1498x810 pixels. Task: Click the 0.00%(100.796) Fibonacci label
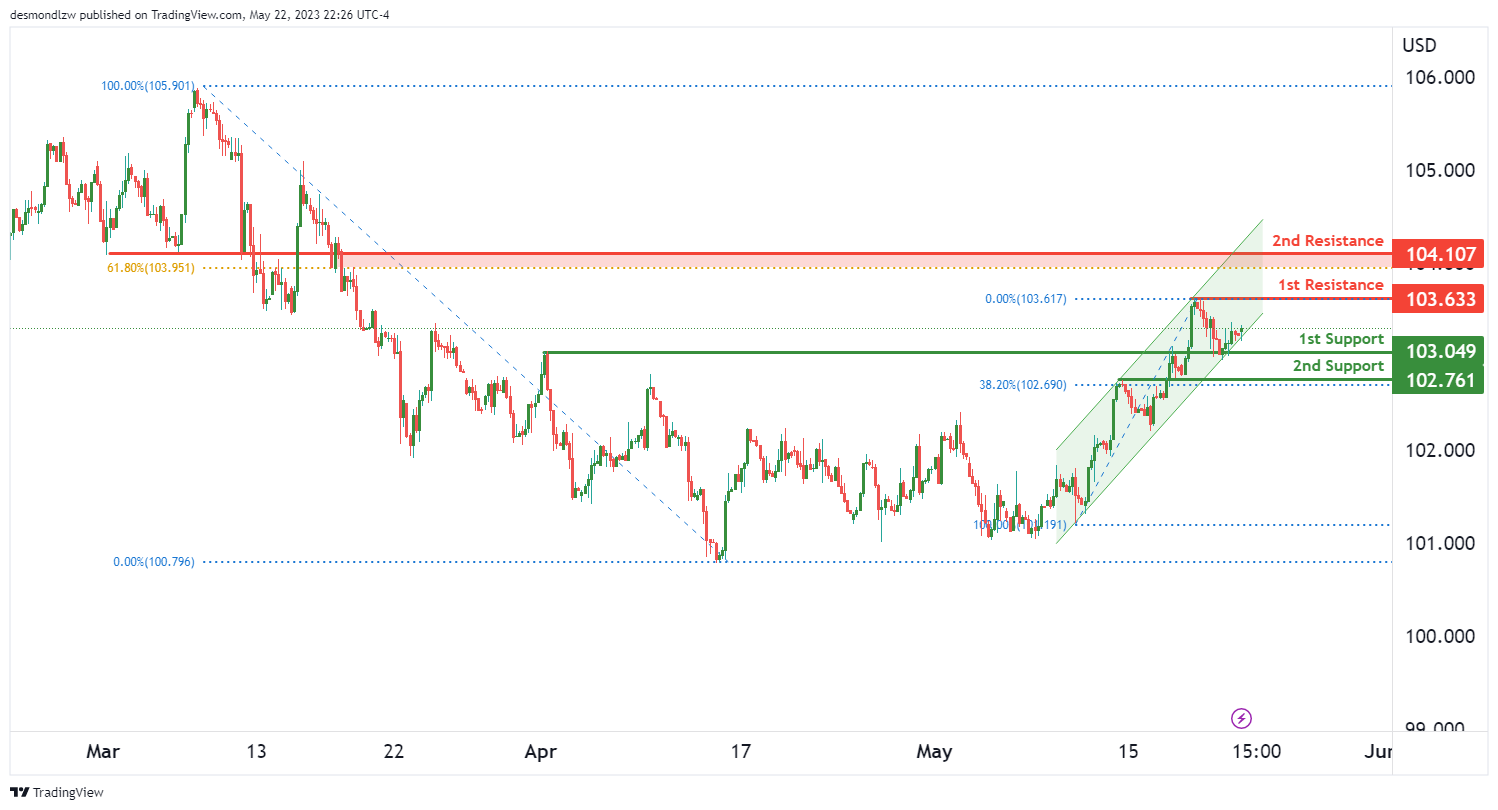[x=154, y=562]
